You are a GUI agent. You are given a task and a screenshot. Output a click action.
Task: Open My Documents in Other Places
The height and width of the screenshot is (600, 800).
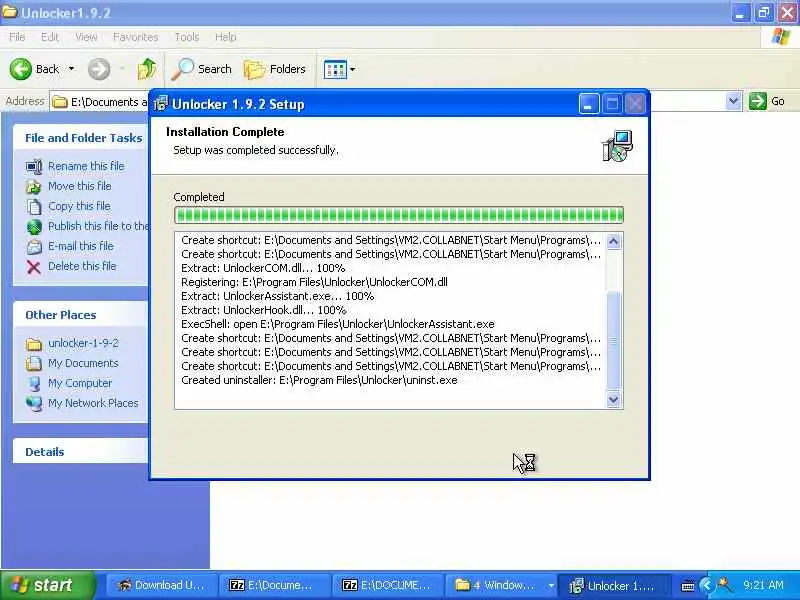coord(83,363)
